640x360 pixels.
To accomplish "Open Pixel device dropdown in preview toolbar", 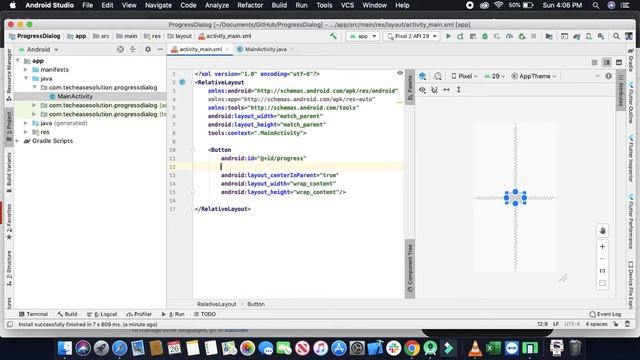I will [x=464, y=76].
